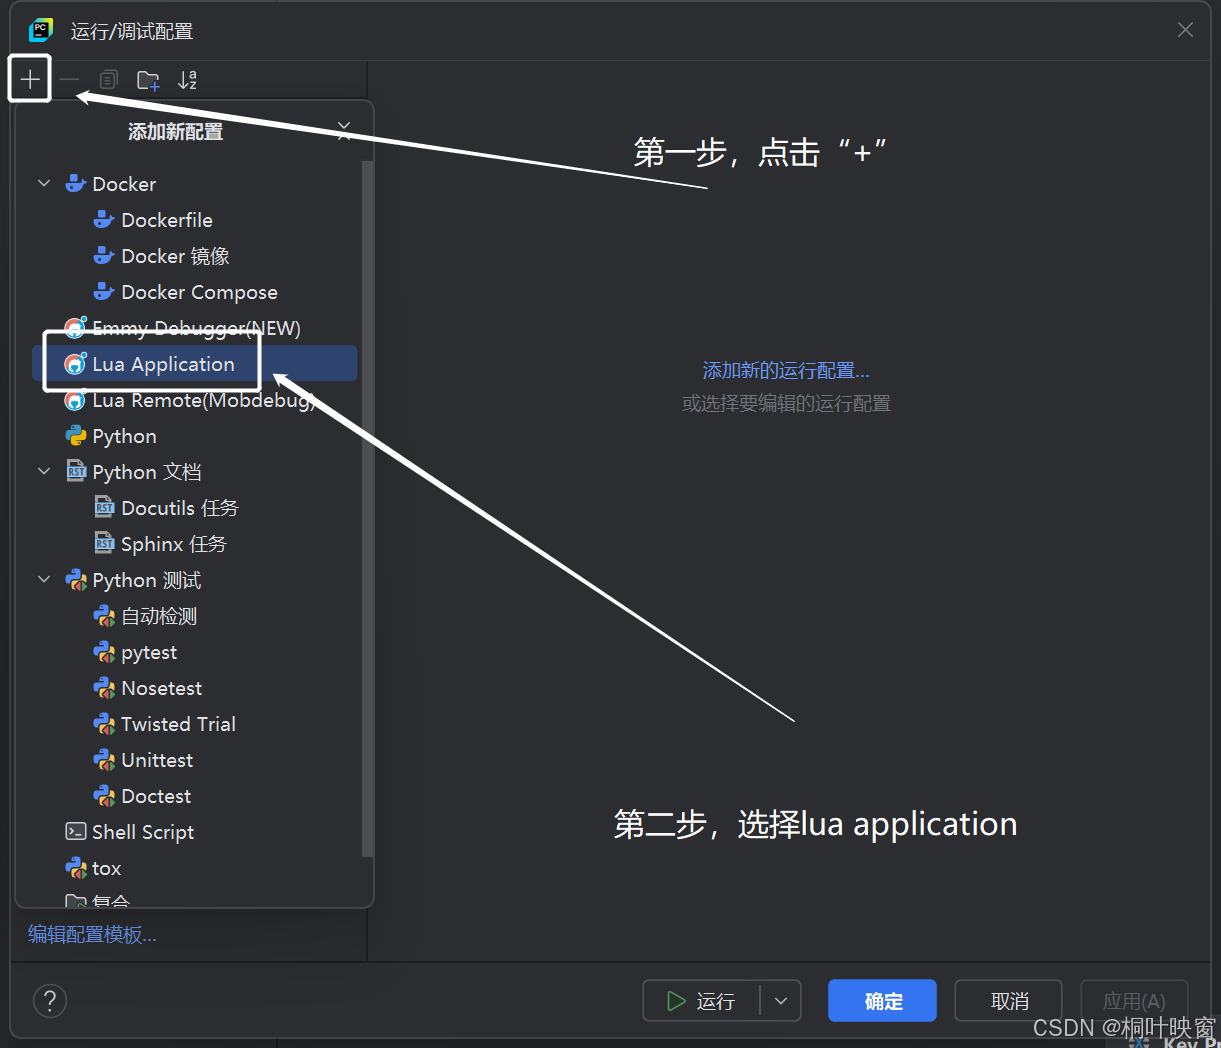Select Sphinx 任务 entry

195,544
